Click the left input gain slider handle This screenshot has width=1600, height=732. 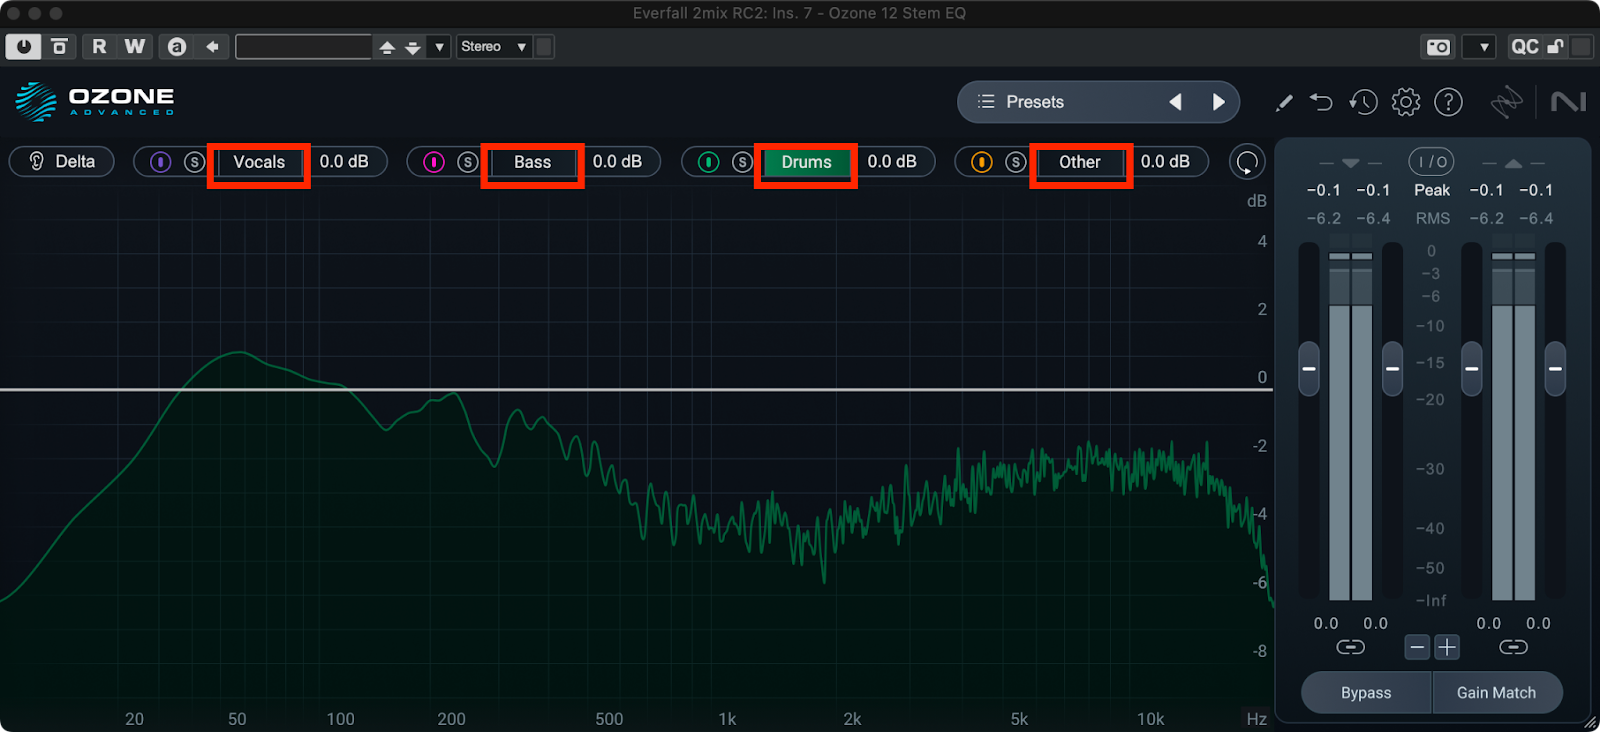[x=1308, y=368]
